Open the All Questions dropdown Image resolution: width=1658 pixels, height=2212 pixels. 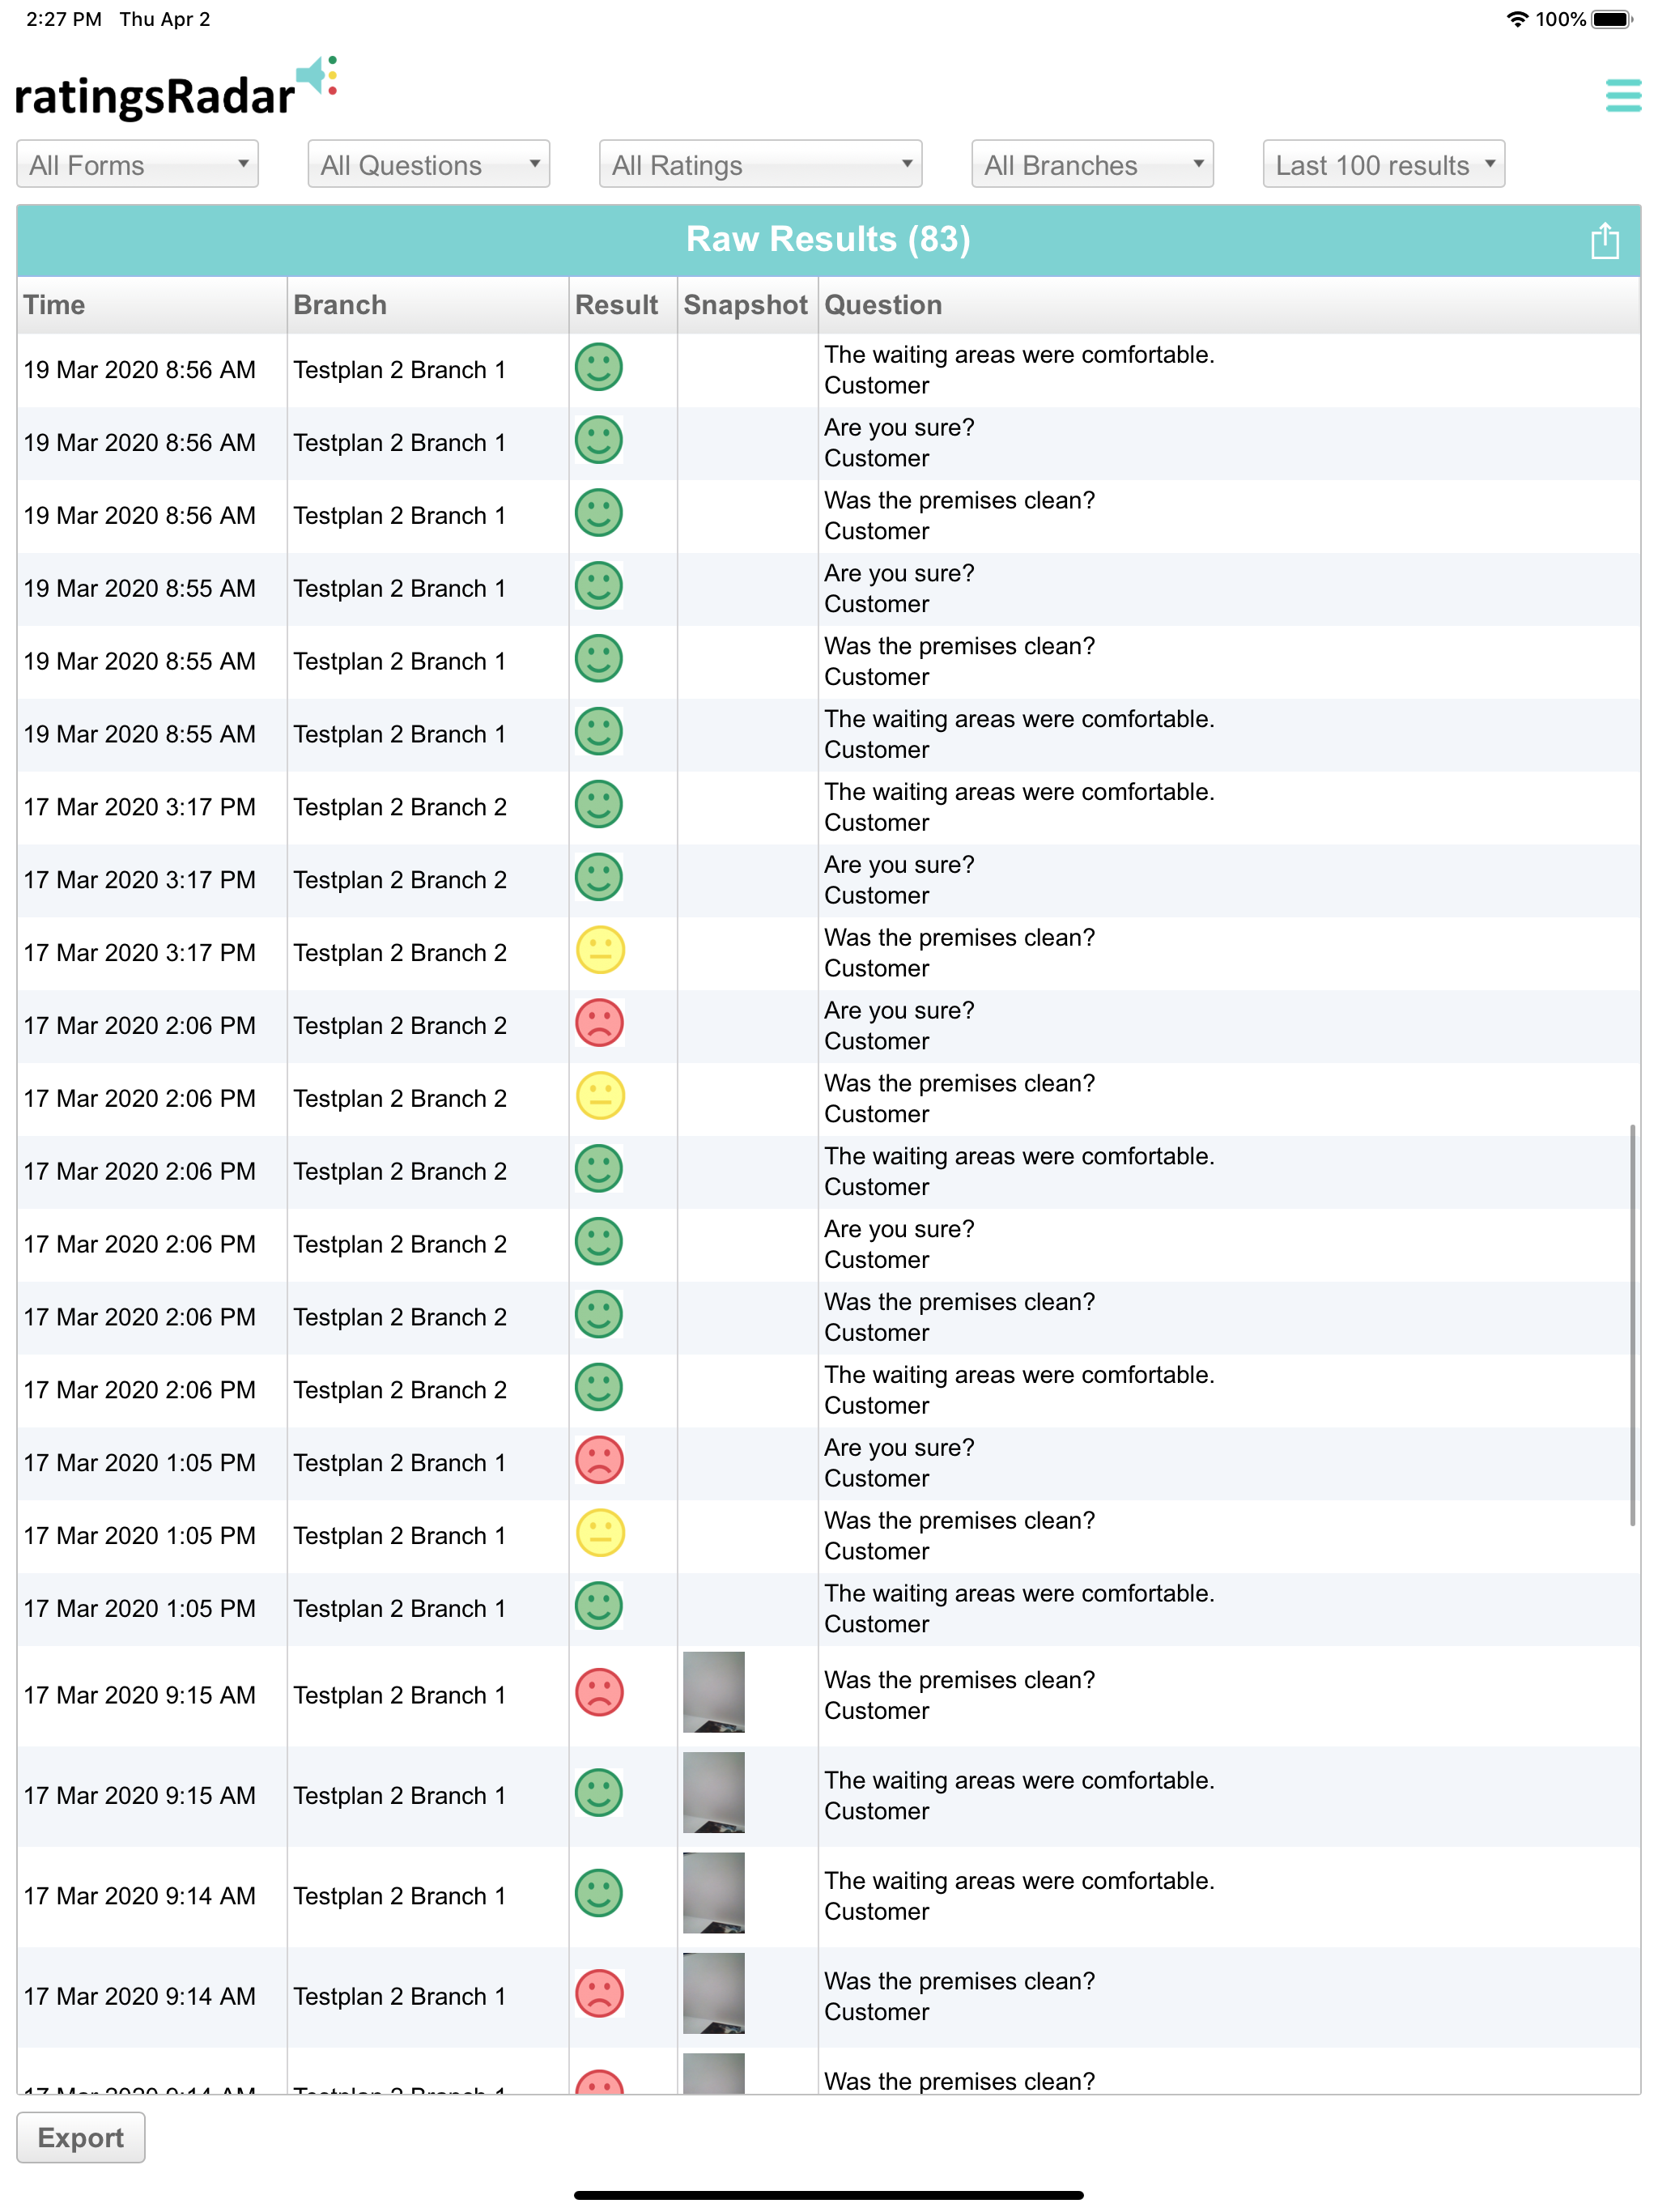[x=429, y=164]
